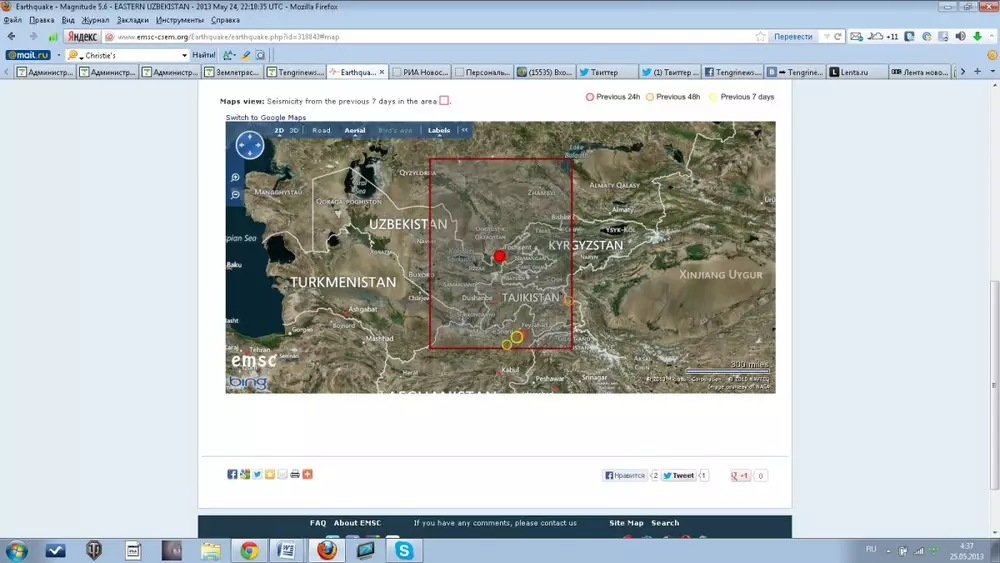The image size is (1000, 563).
Task: Switch map to Road view
Action: click(x=321, y=130)
